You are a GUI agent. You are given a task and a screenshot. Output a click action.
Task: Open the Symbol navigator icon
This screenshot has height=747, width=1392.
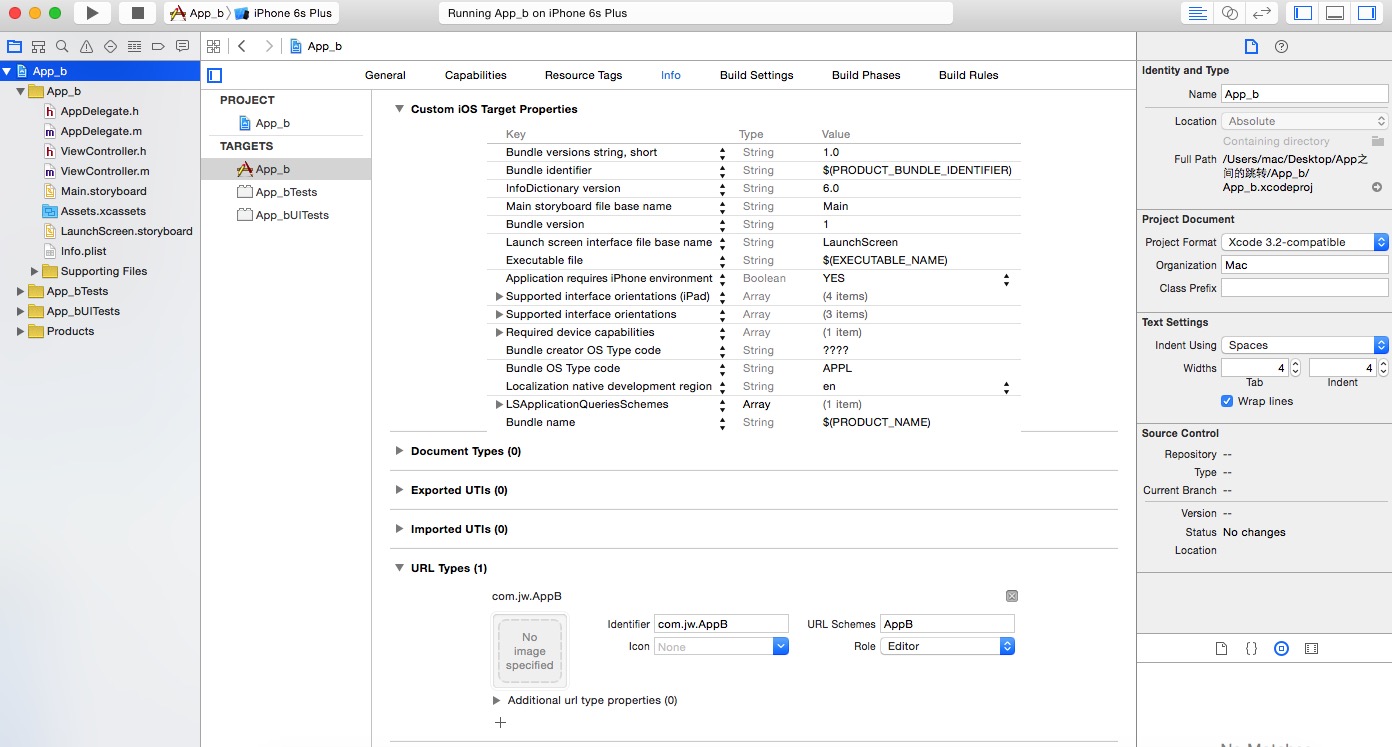38,46
